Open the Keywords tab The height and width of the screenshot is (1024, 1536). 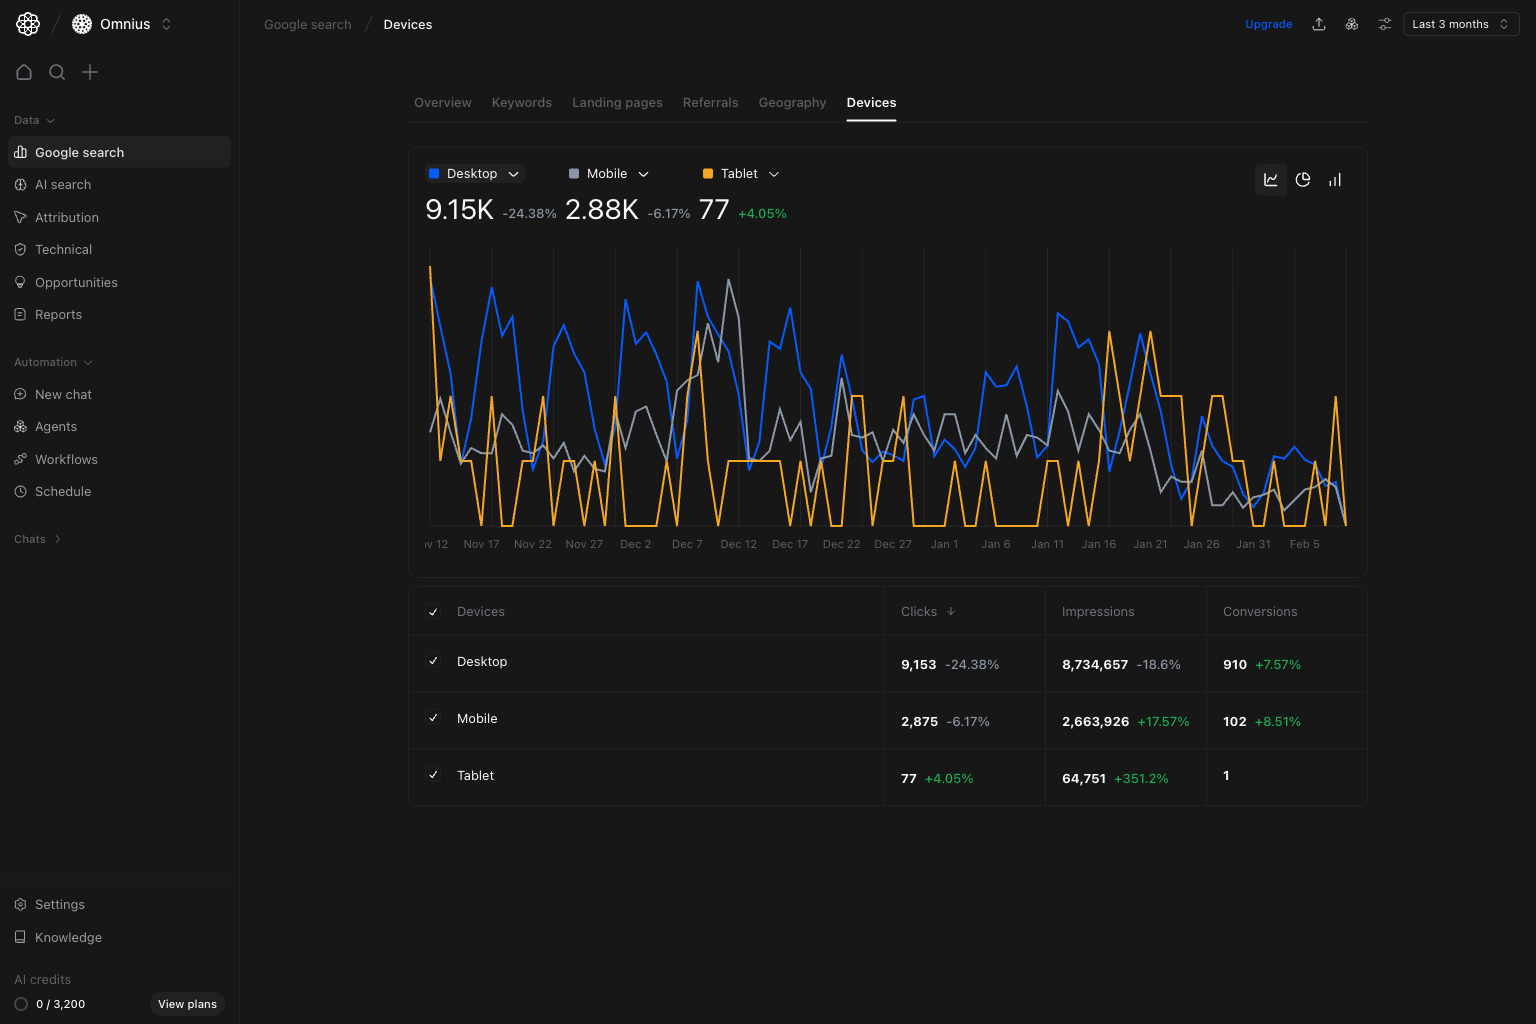pyautogui.click(x=521, y=102)
